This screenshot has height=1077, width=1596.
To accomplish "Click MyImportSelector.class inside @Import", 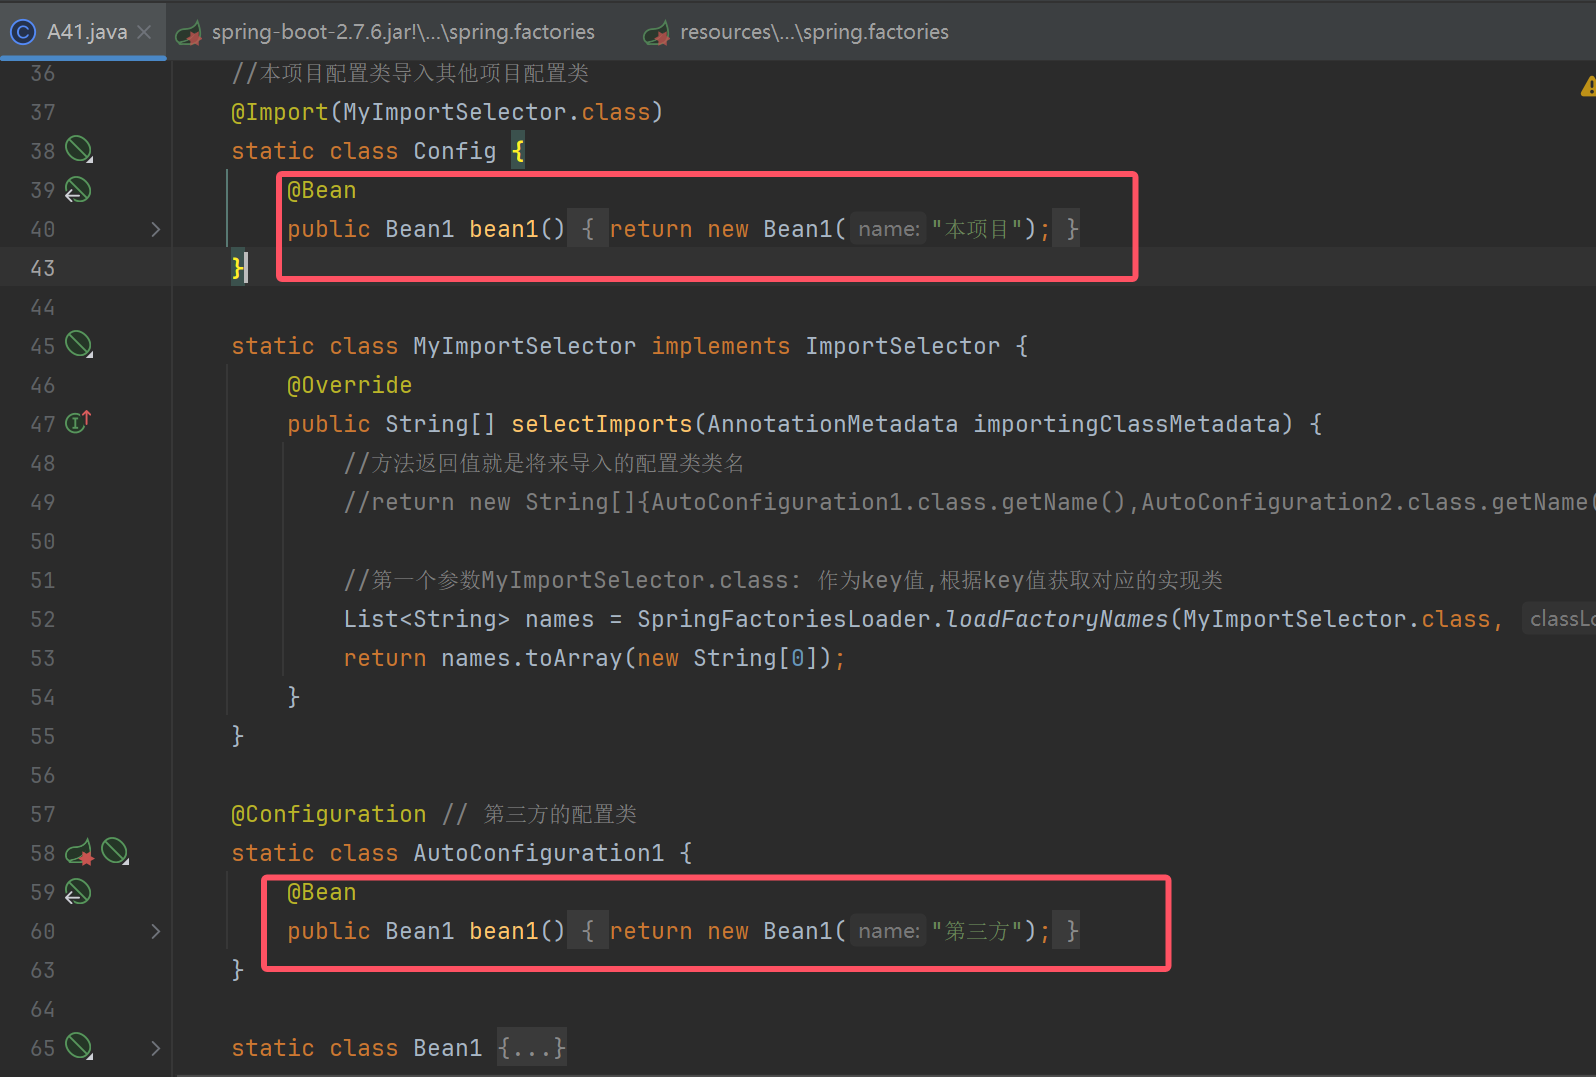I will tap(497, 112).
